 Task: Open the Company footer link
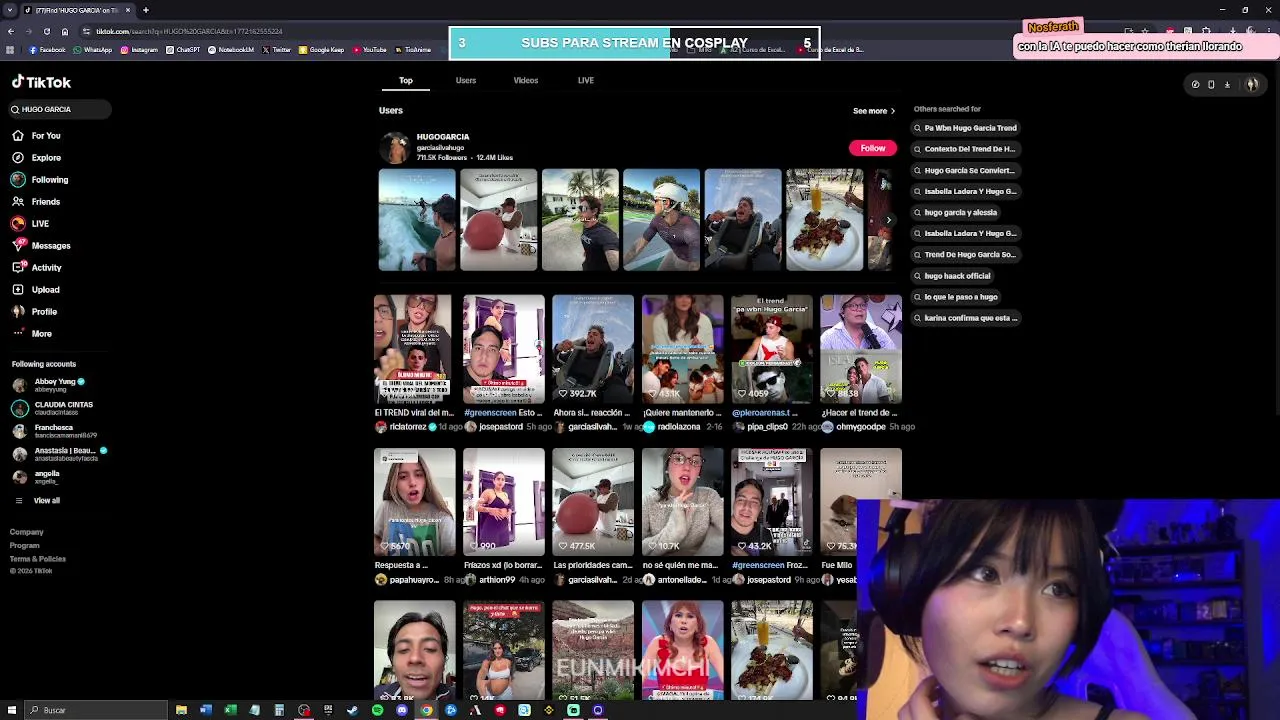click(x=27, y=532)
